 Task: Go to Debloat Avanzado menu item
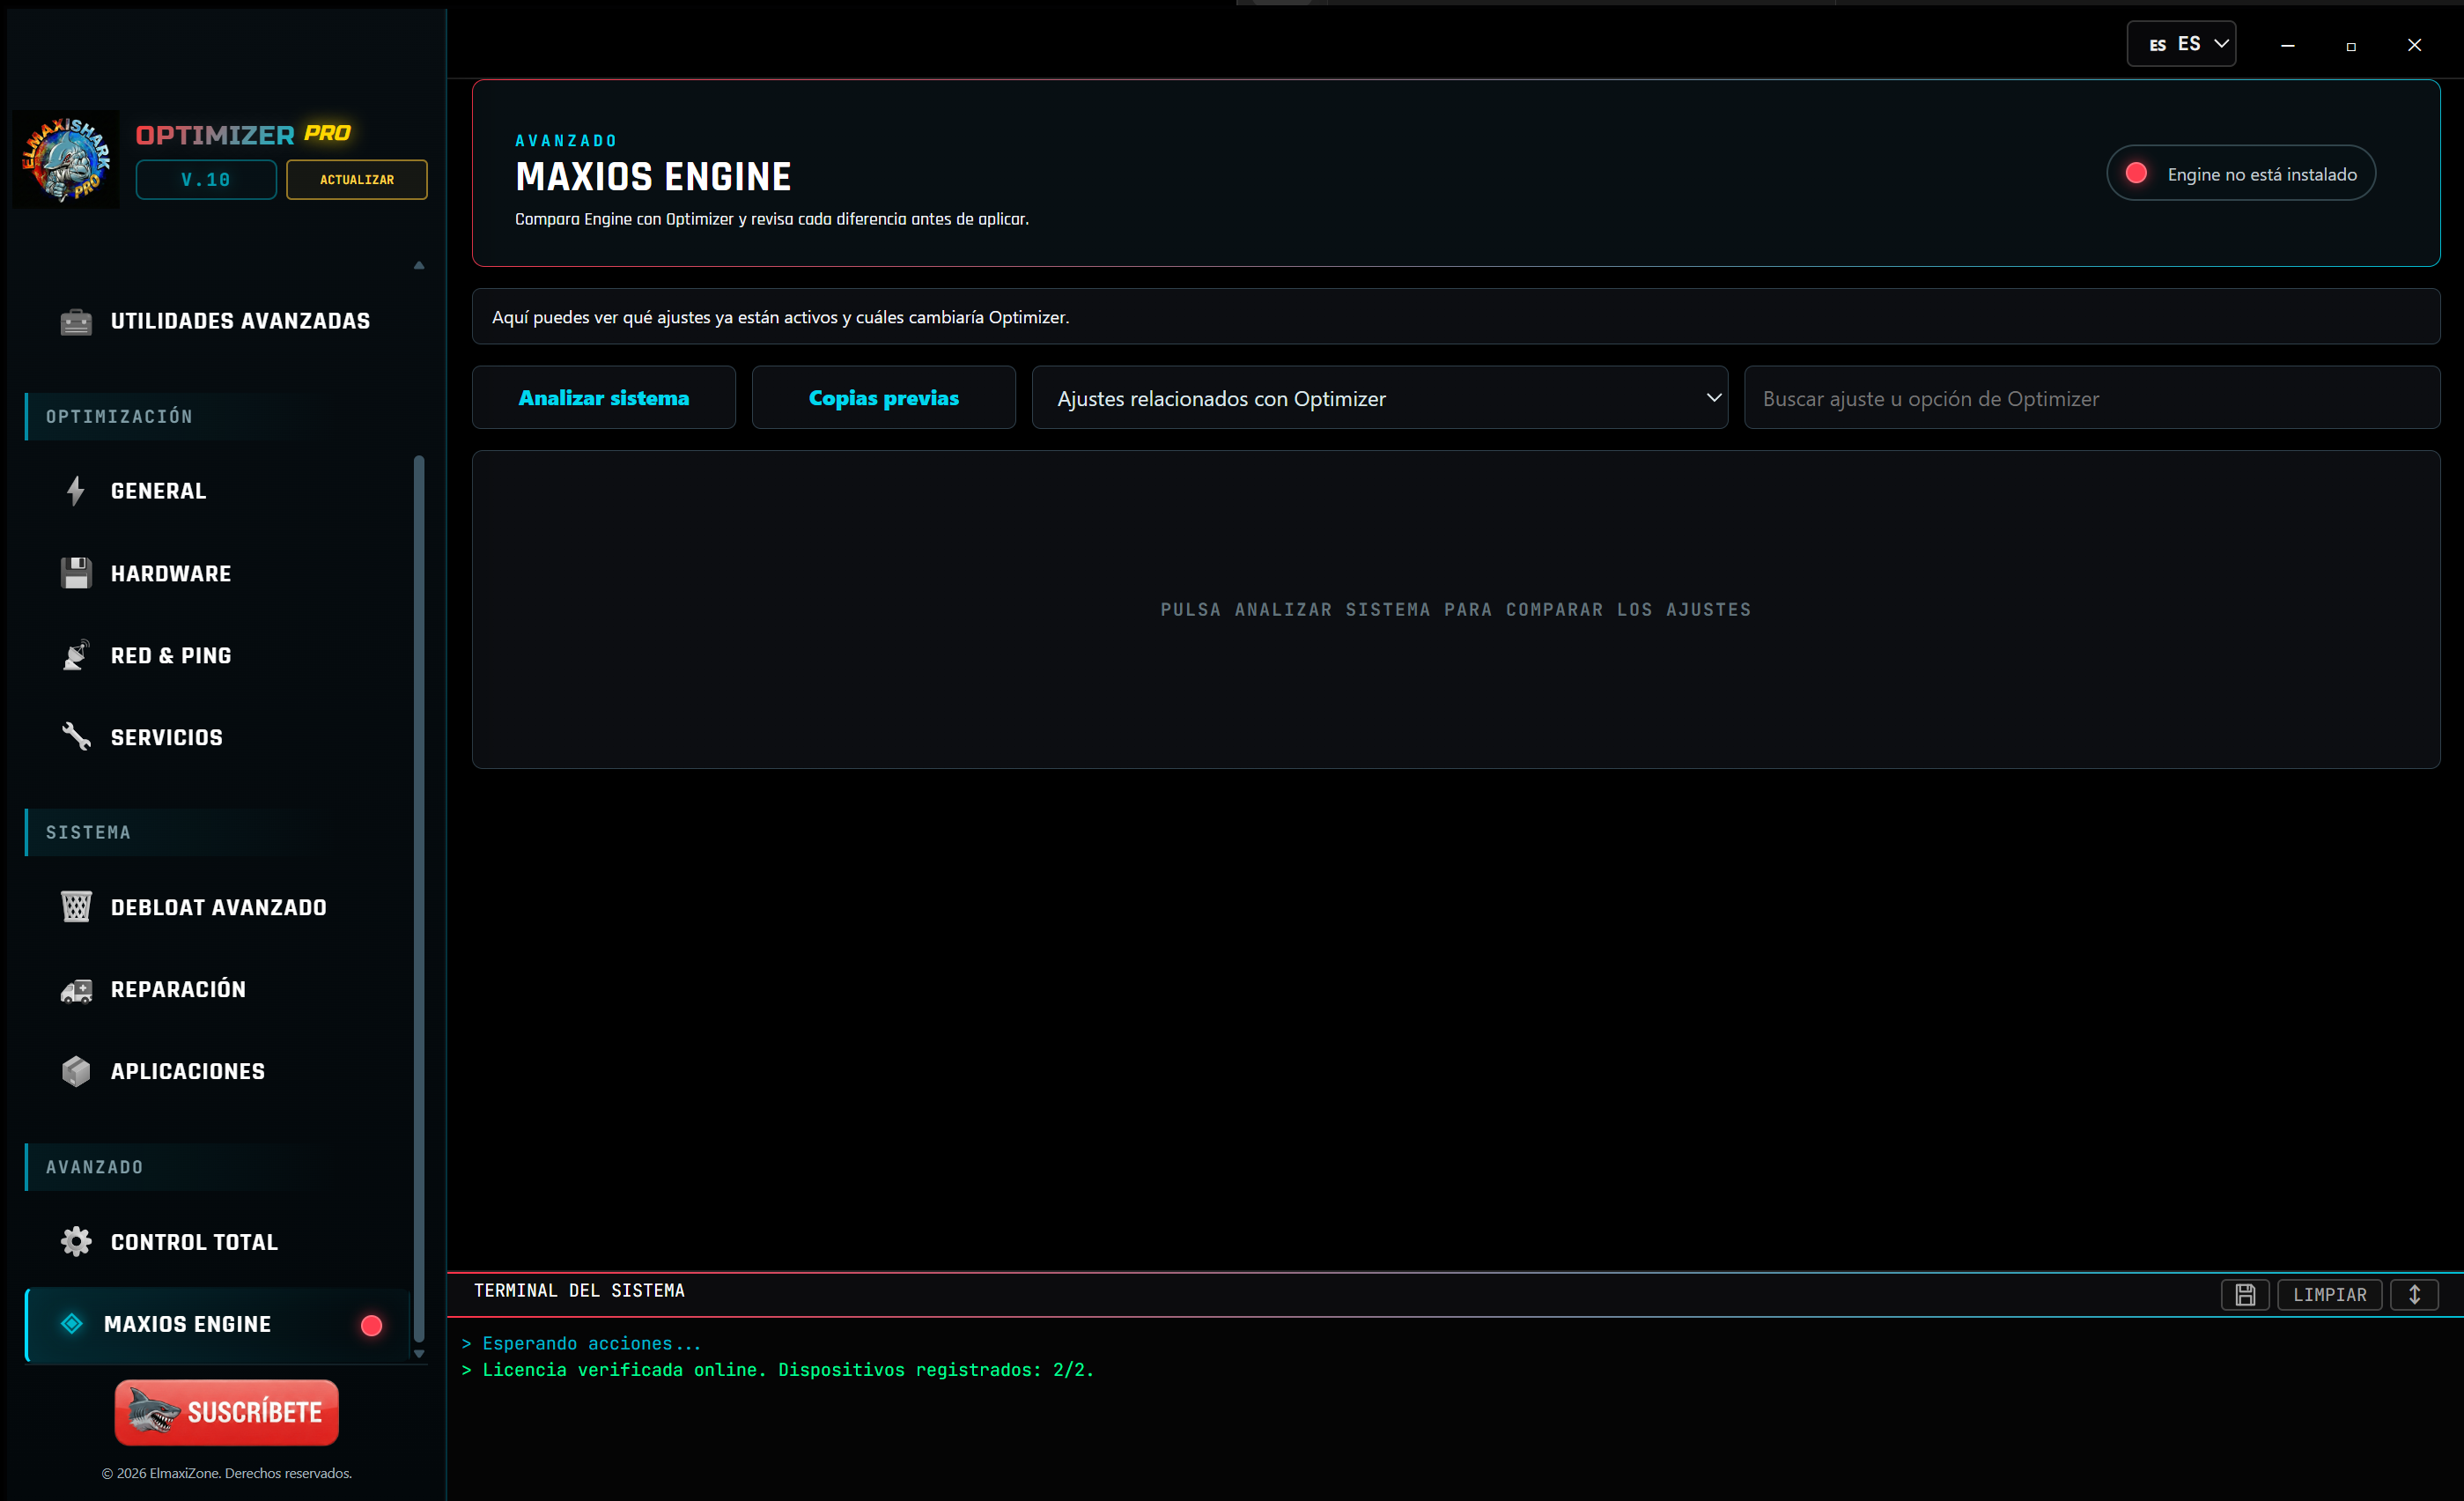tap(218, 907)
